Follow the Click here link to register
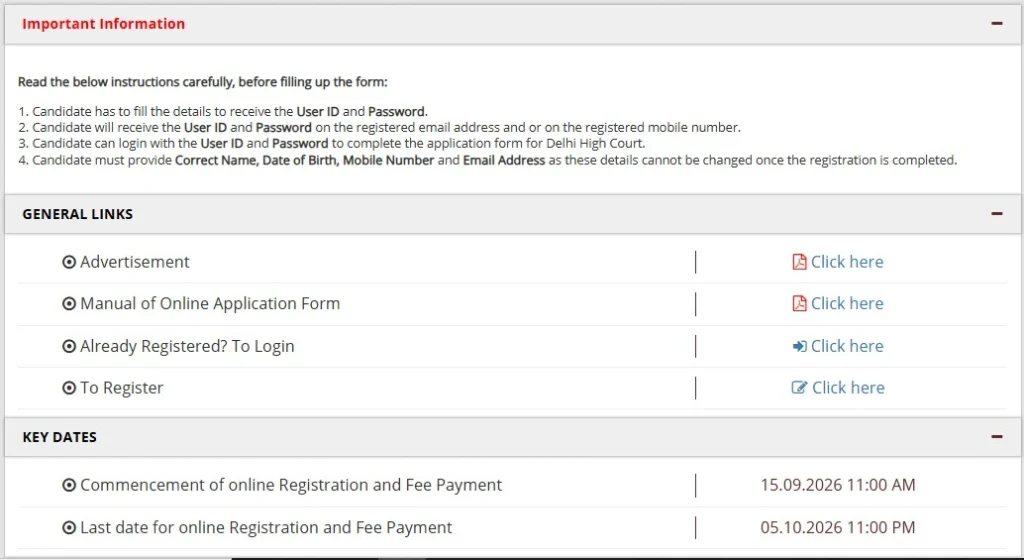This screenshot has height=560, width=1024. (x=848, y=388)
